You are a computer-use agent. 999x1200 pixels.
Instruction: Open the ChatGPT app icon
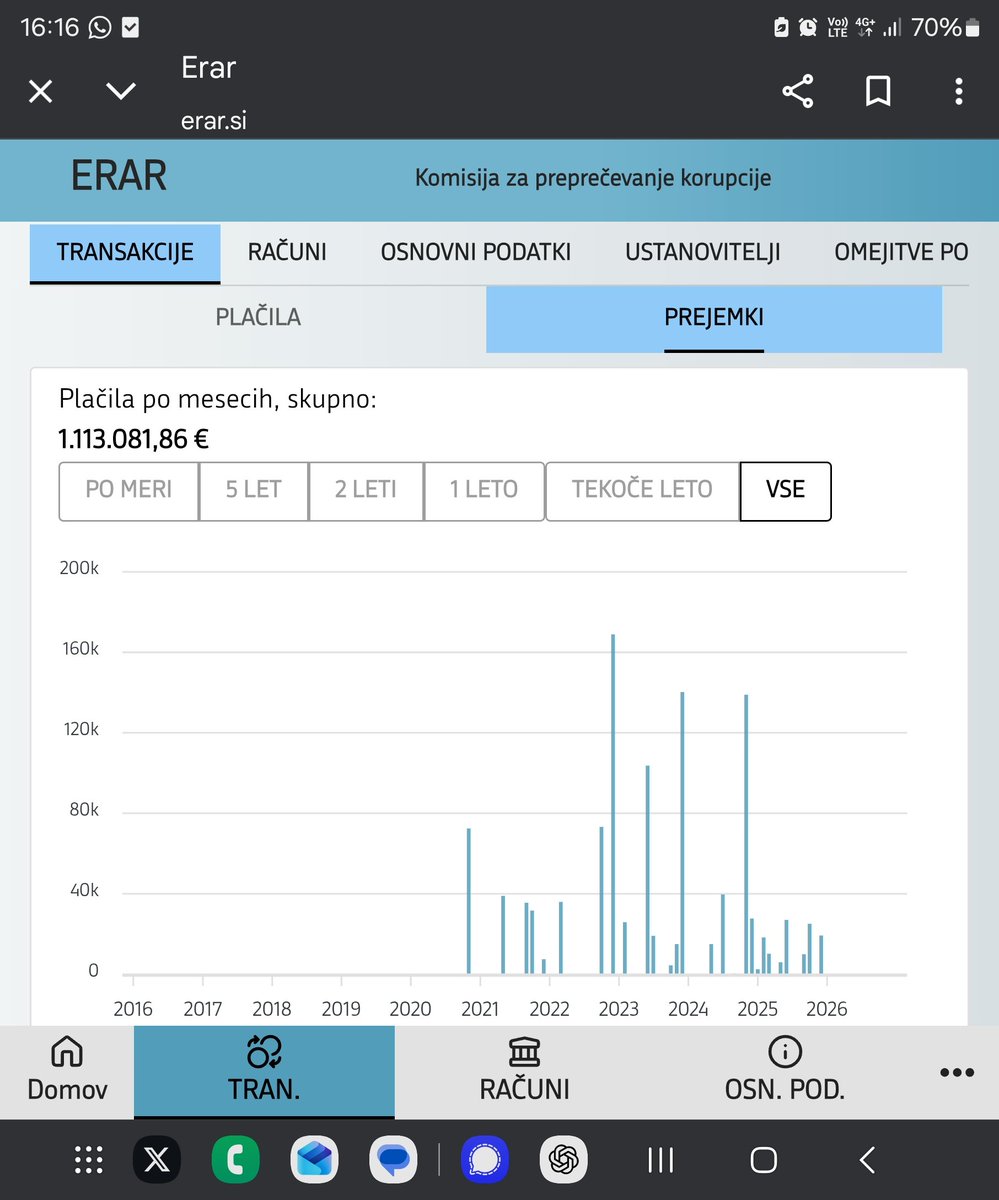564,1160
